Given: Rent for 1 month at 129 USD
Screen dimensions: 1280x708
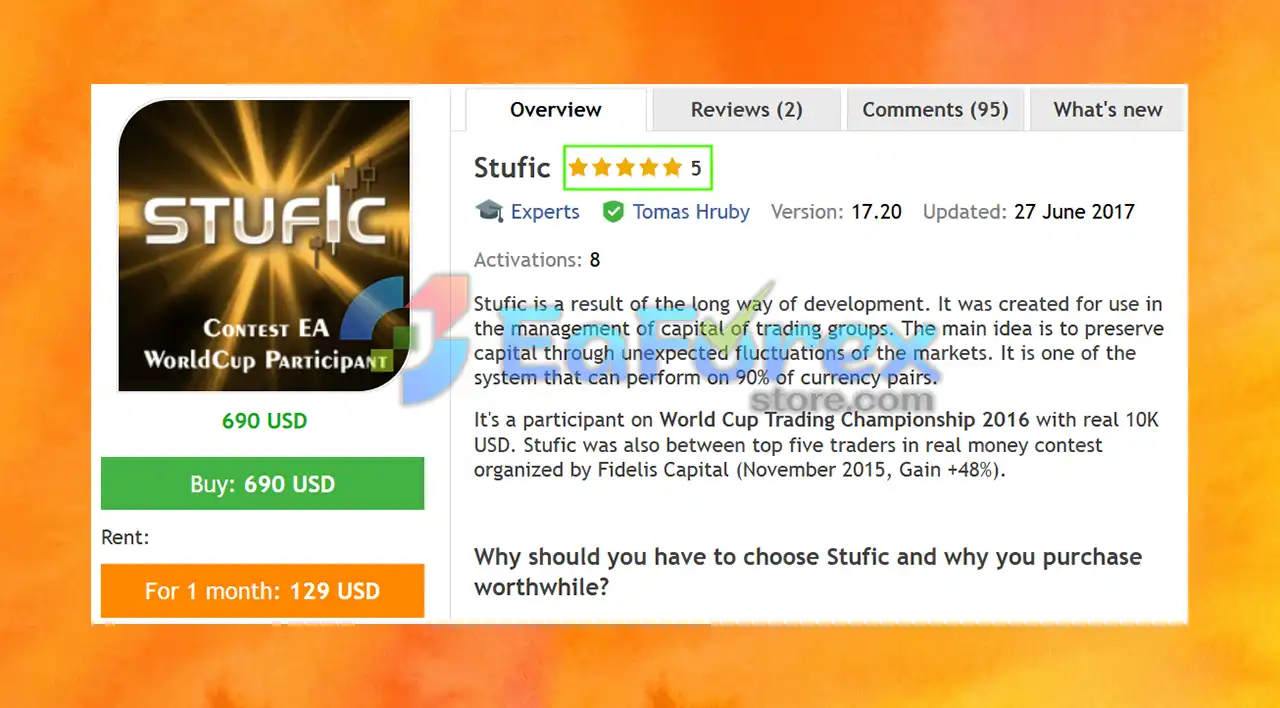Looking at the screenshot, I should point(263,591).
